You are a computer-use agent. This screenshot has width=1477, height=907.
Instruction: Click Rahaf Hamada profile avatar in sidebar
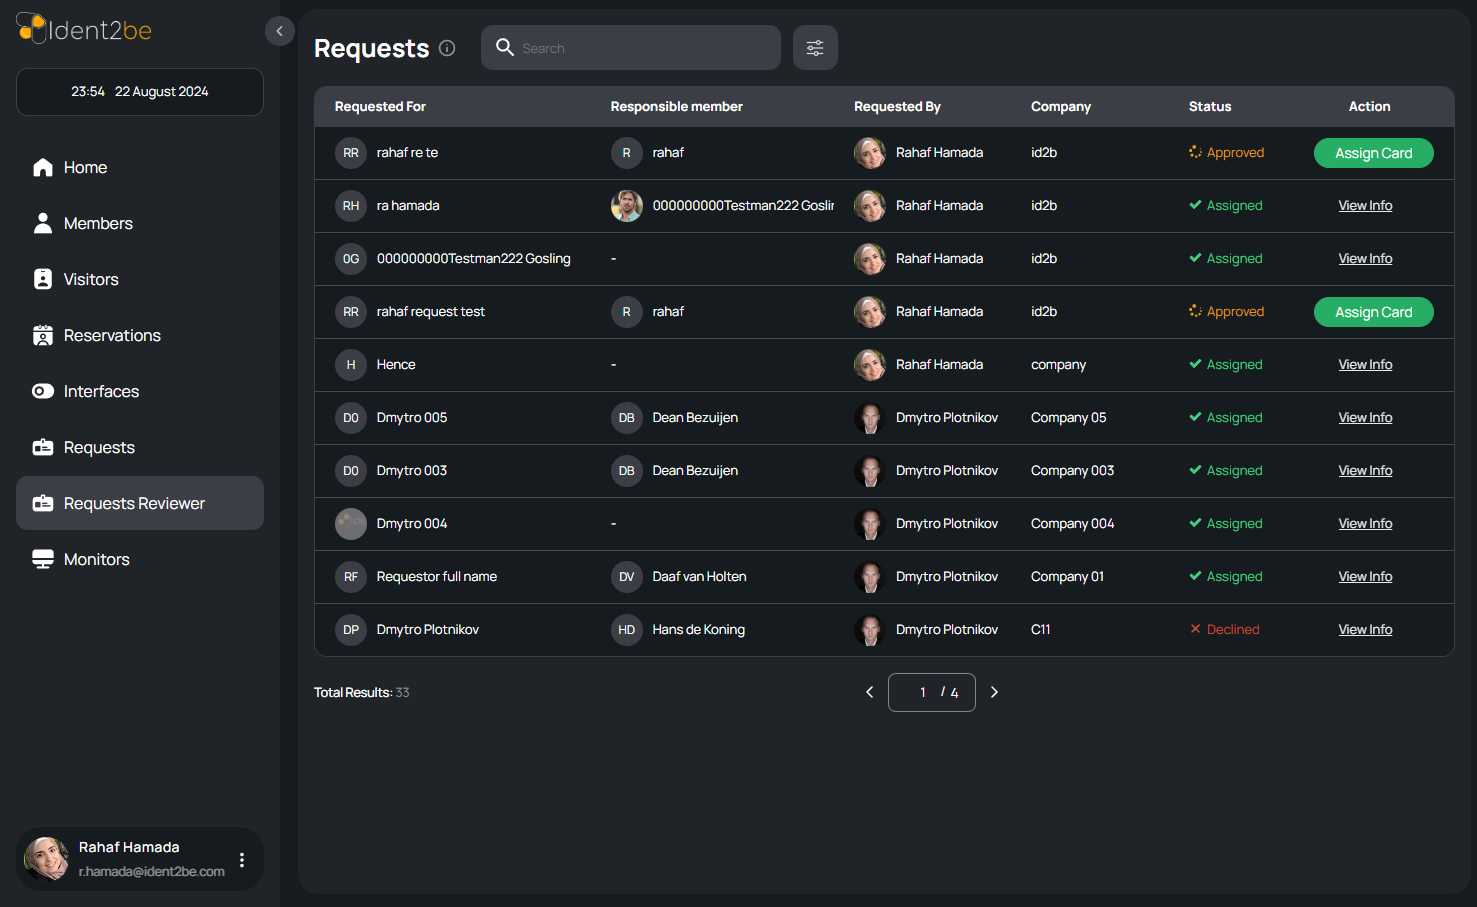(46, 859)
